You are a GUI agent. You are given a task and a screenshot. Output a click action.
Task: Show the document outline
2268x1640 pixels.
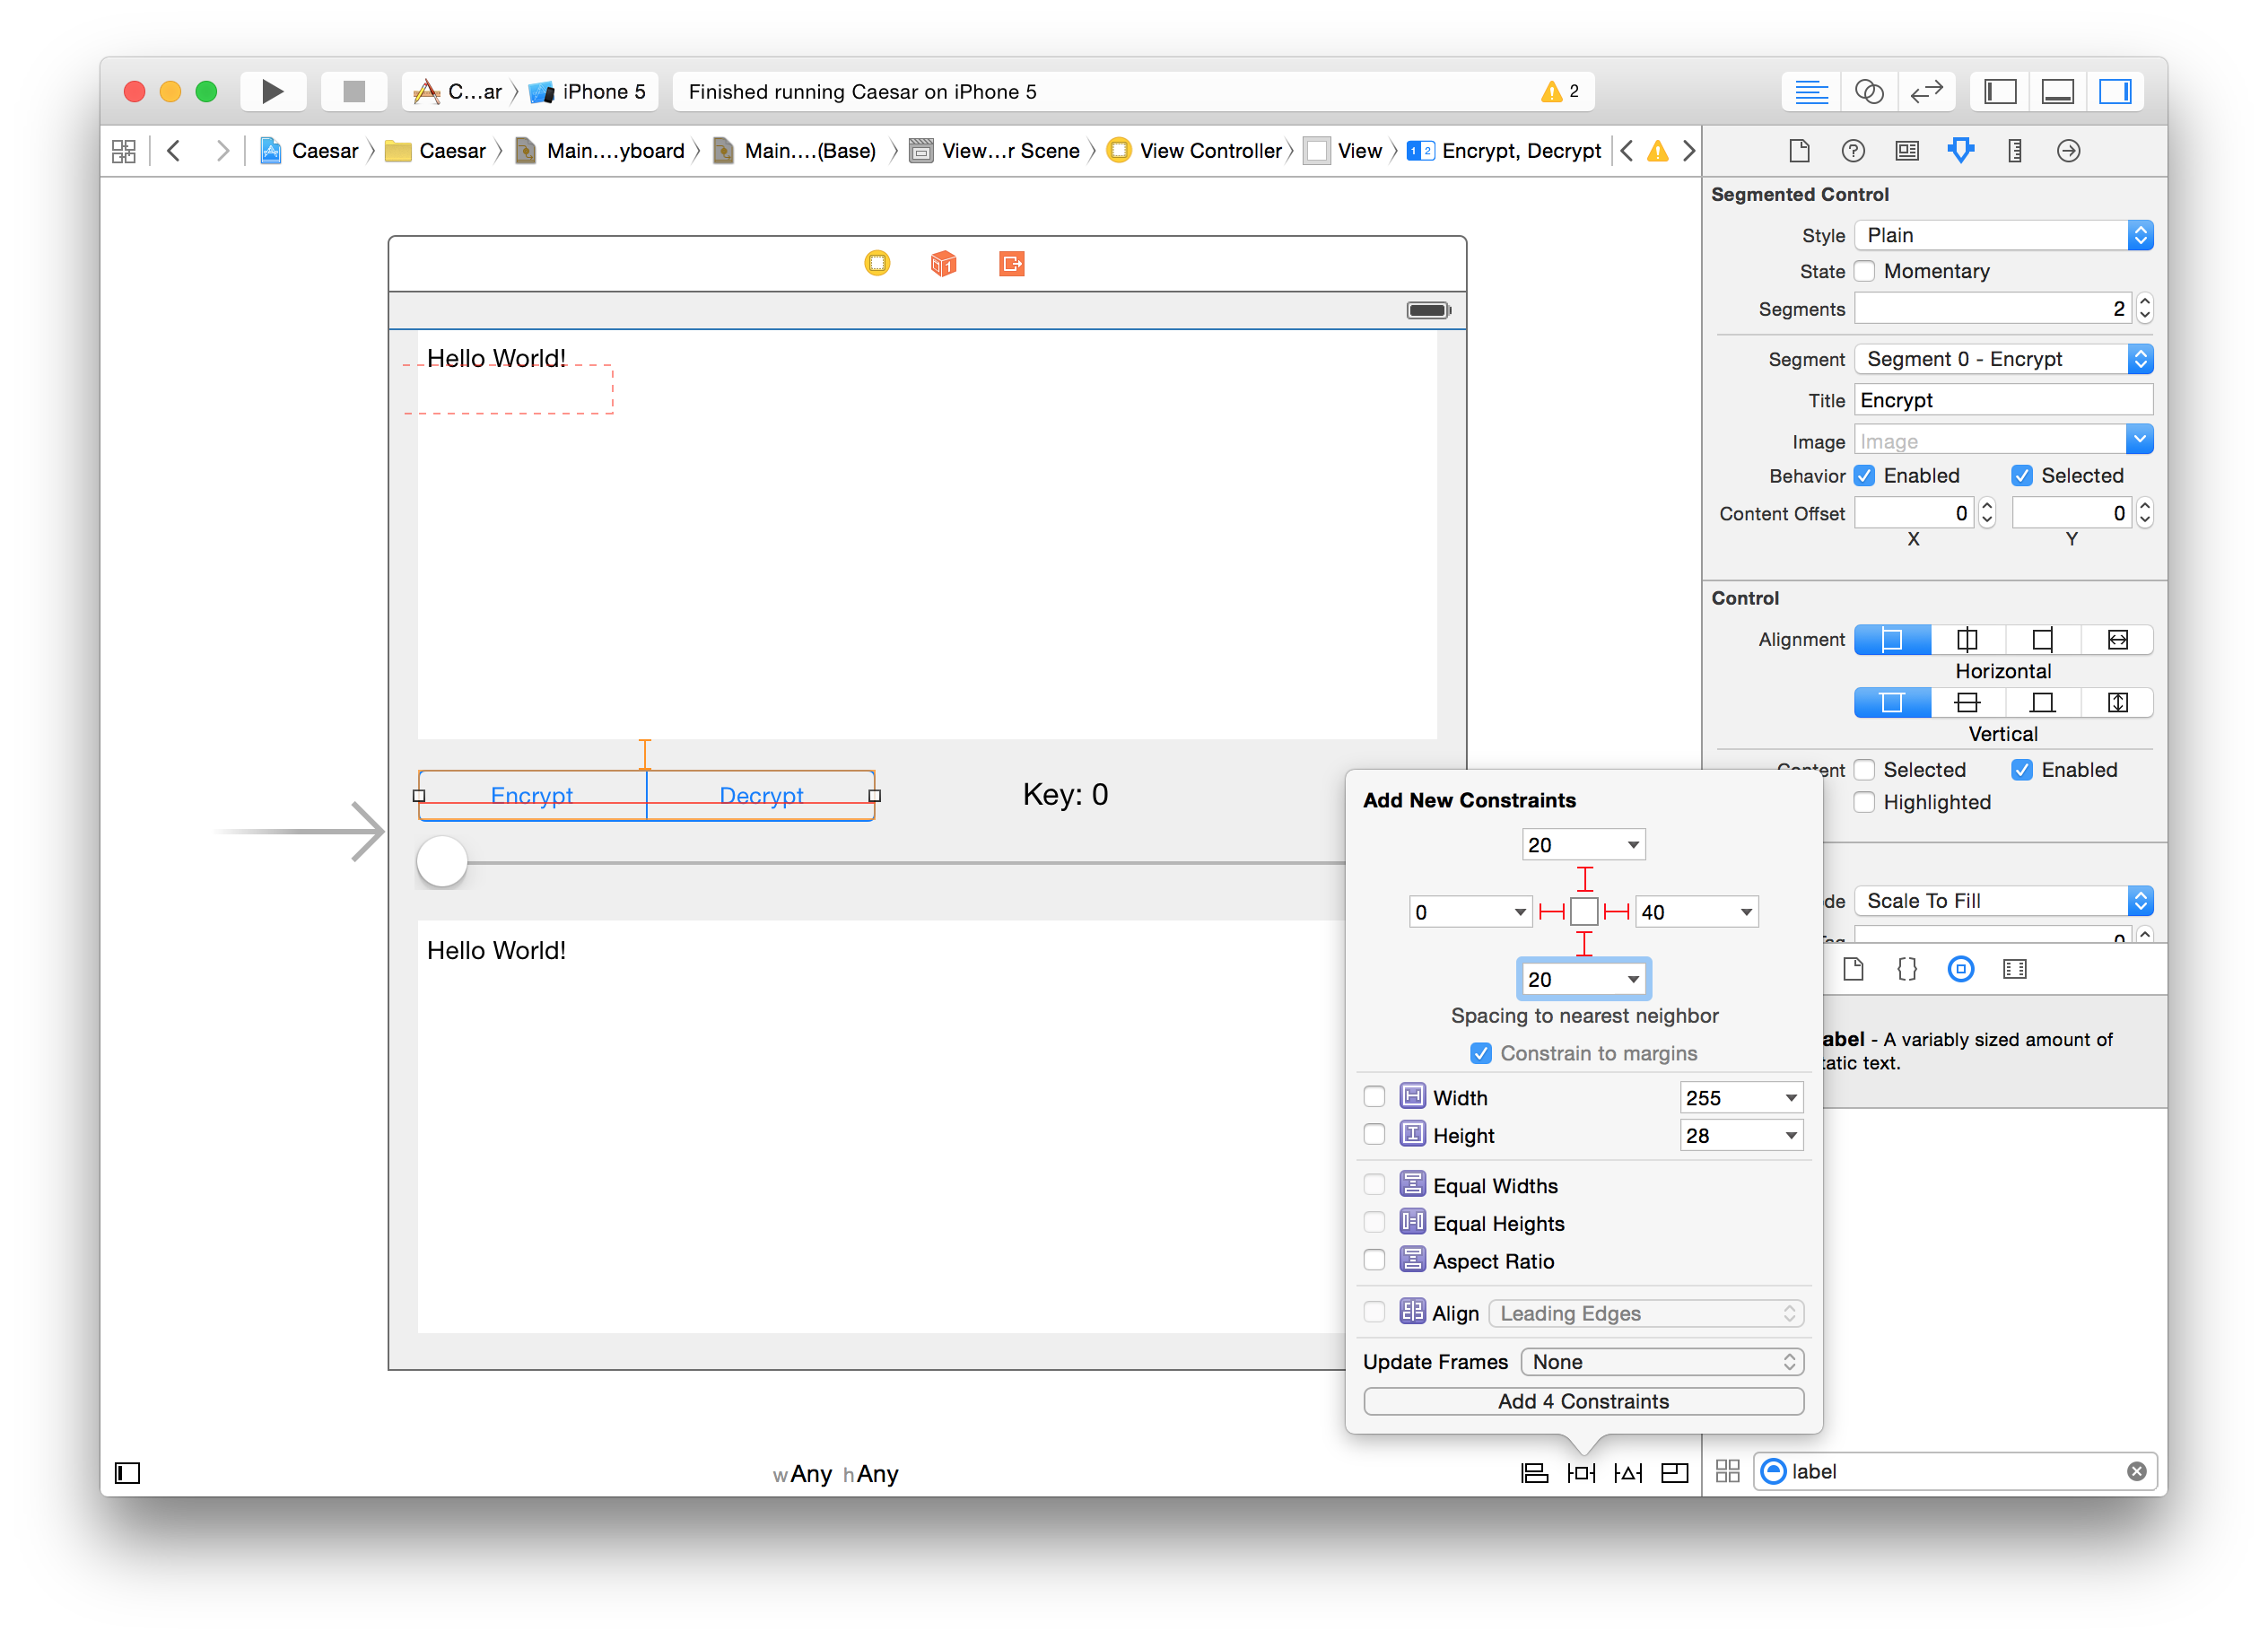[127, 1473]
